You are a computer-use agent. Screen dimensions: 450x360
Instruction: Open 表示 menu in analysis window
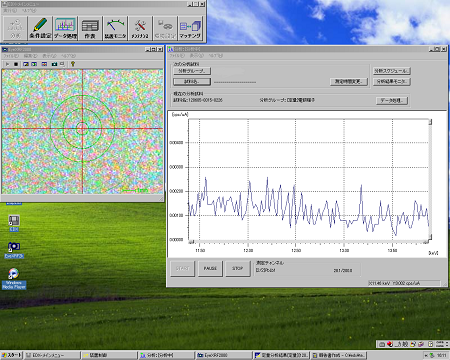tap(196, 56)
